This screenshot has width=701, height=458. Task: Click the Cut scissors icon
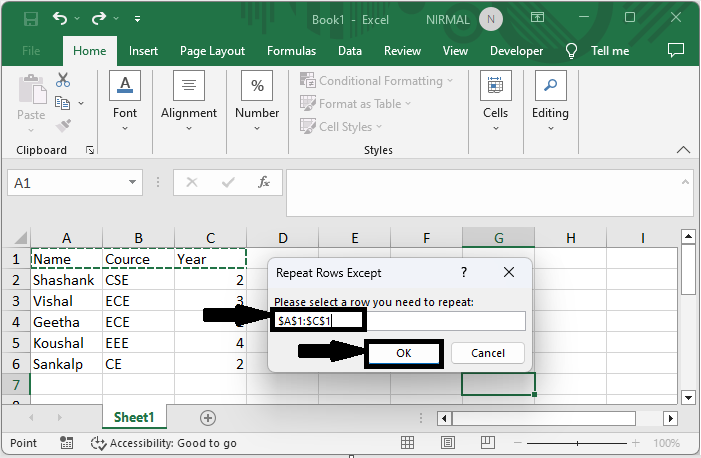(x=63, y=80)
